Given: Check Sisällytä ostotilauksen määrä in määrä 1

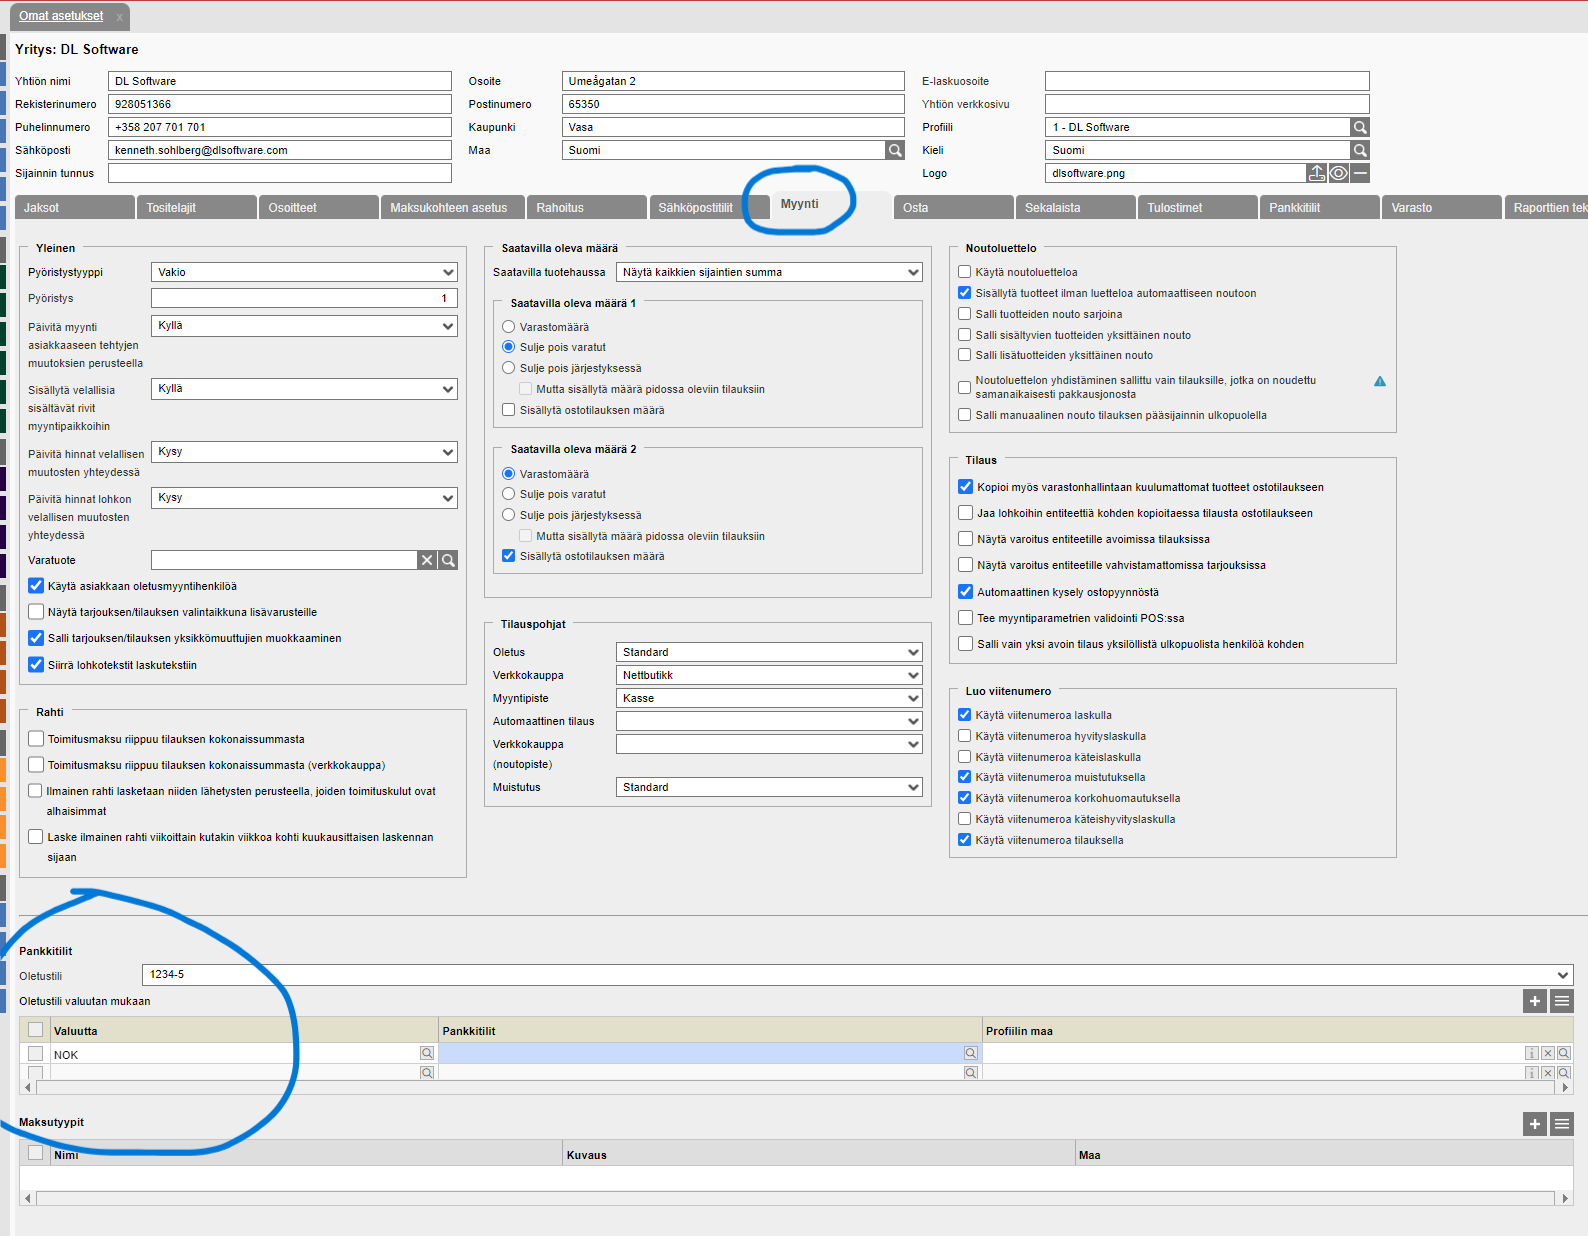Looking at the screenshot, I should point(509,410).
